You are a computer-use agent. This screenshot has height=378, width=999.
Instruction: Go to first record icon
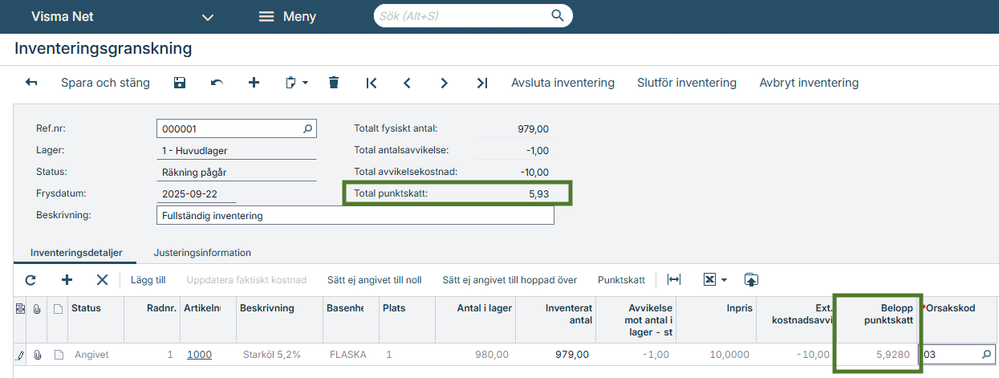coord(371,83)
